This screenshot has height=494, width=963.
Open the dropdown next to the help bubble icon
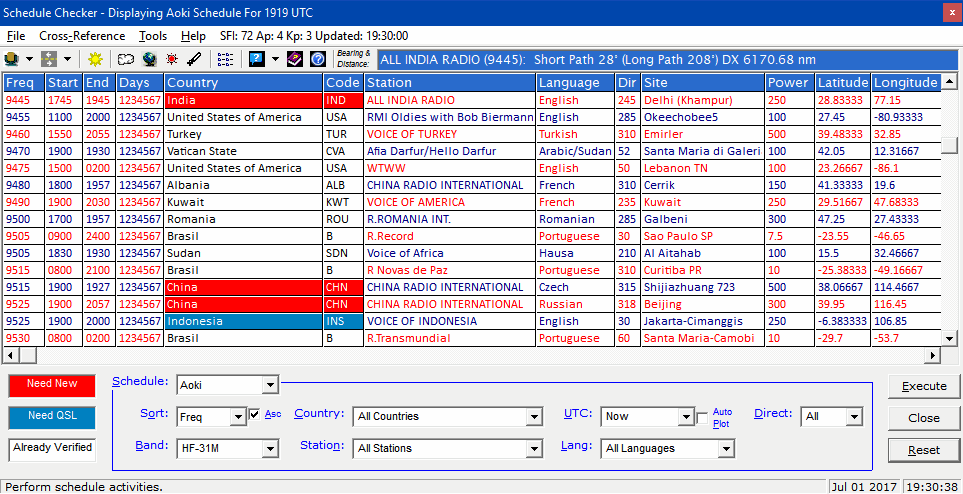coord(275,60)
